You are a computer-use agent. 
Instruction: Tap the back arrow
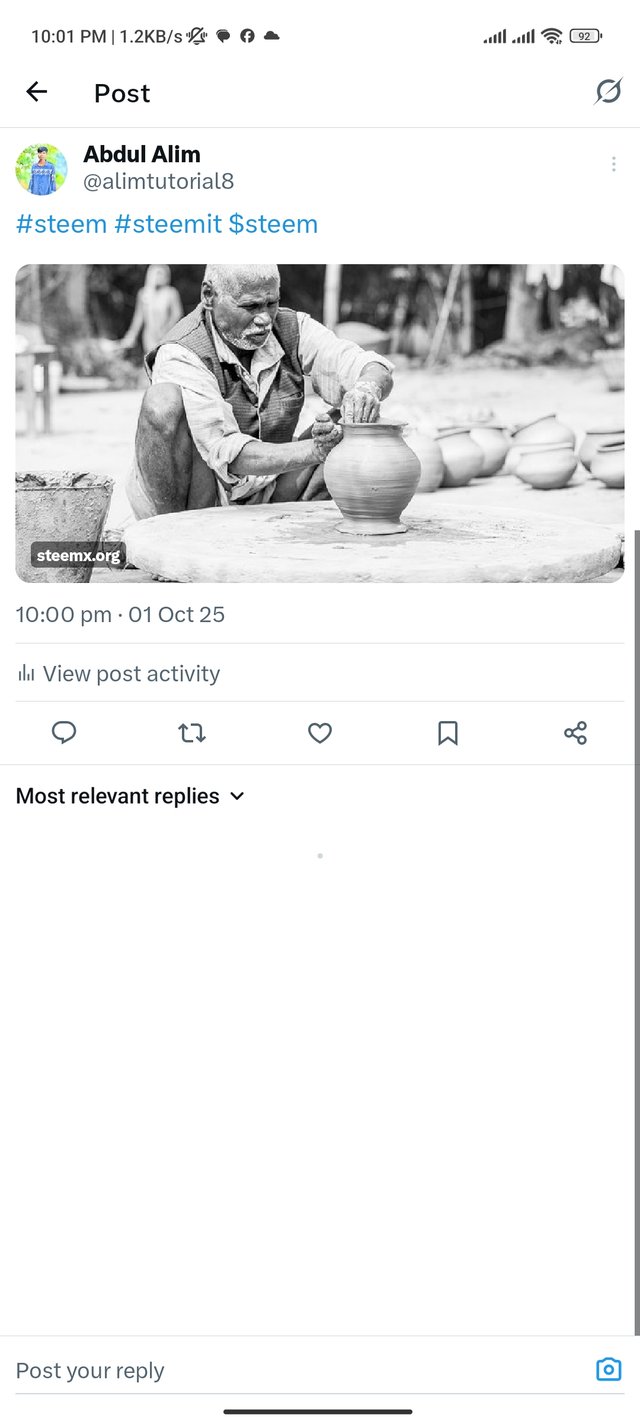(37, 93)
